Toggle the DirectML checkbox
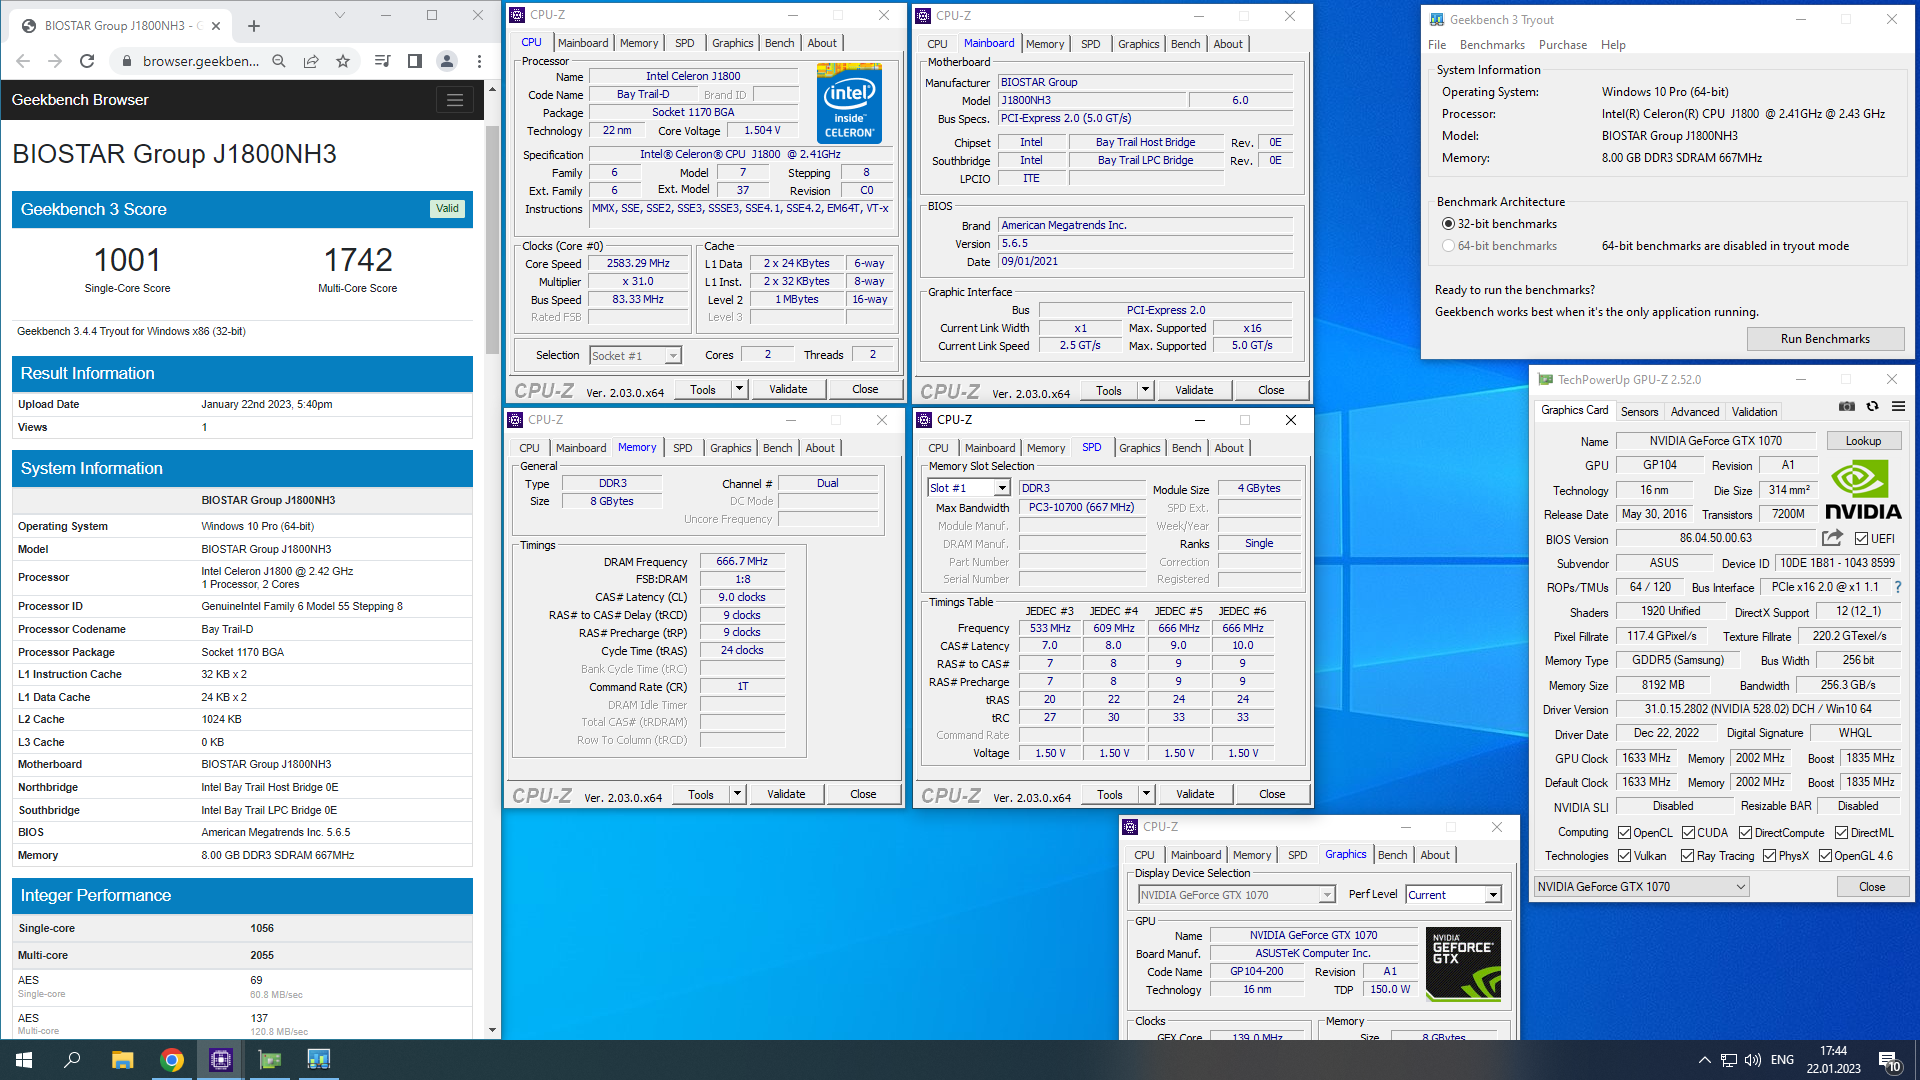Viewport: 1920px width, 1080px height. (x=1841, y=833)
